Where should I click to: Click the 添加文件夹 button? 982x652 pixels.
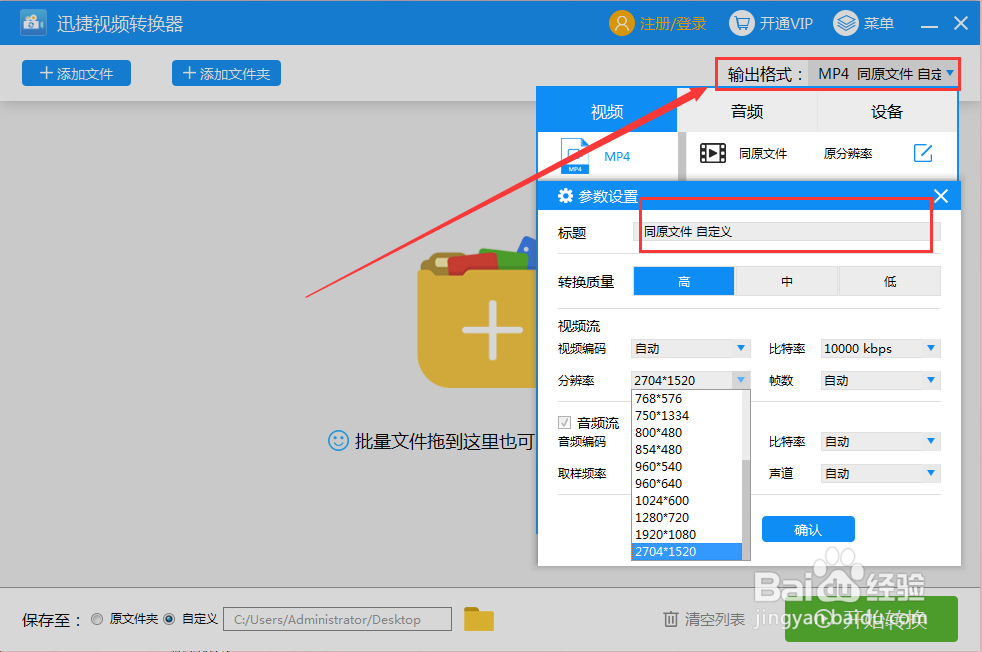point(226,73)
